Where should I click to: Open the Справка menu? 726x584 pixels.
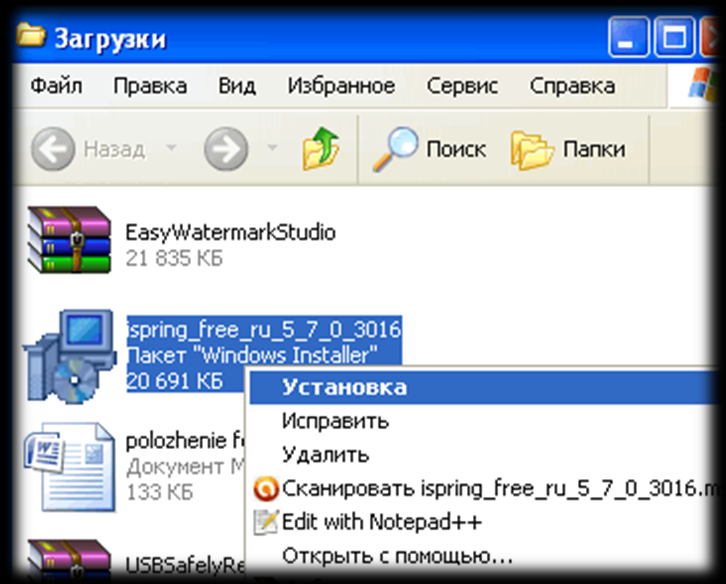click(572, 86)
